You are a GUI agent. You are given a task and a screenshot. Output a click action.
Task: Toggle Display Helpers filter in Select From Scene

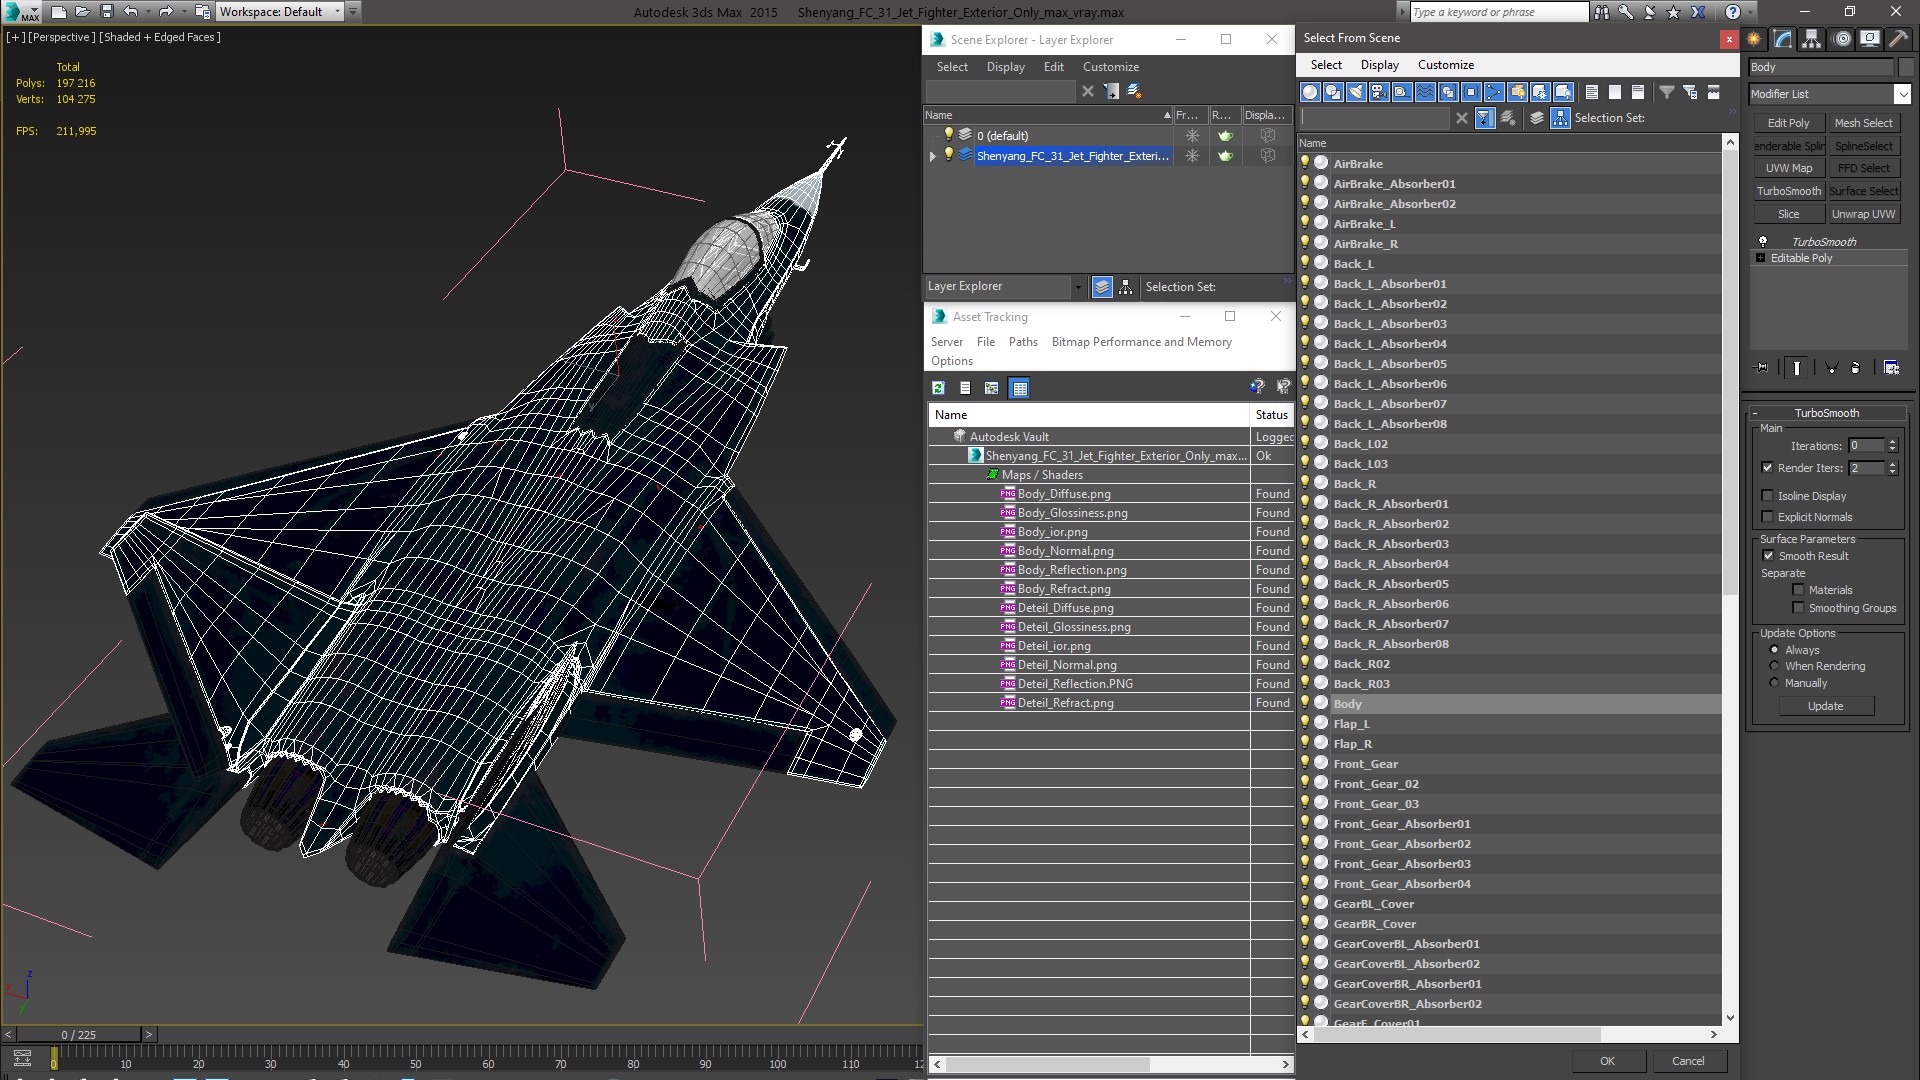1402,92
